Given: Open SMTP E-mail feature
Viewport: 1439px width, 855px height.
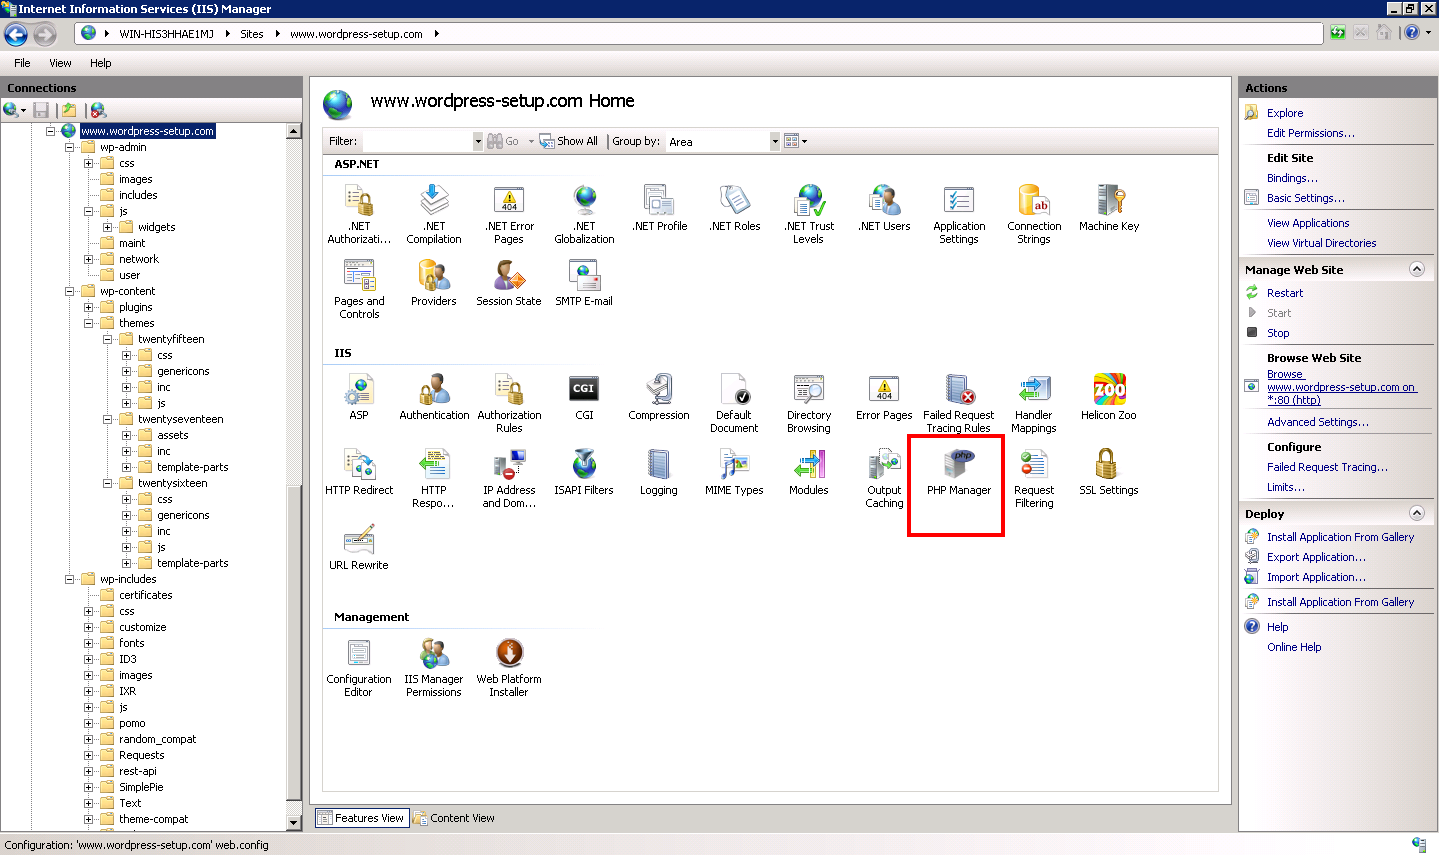Looking at the screenshot, I should click(584, 284).
